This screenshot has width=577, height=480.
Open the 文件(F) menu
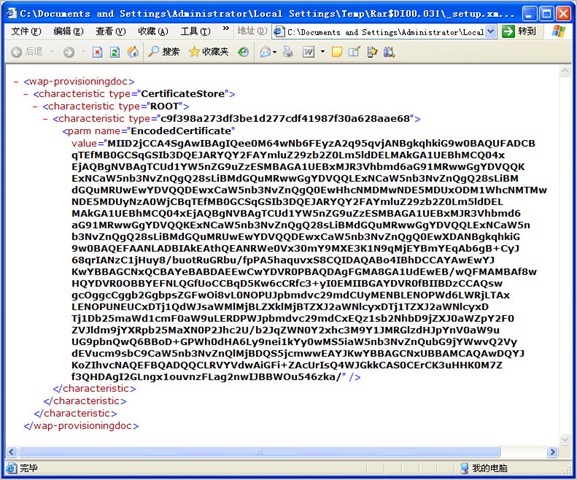[26, 31]
